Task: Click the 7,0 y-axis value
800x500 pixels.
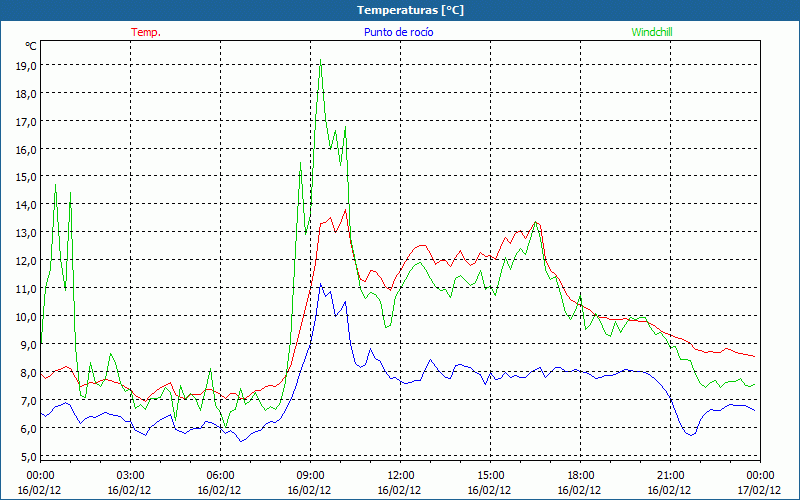Action: [x=29, y=401]
